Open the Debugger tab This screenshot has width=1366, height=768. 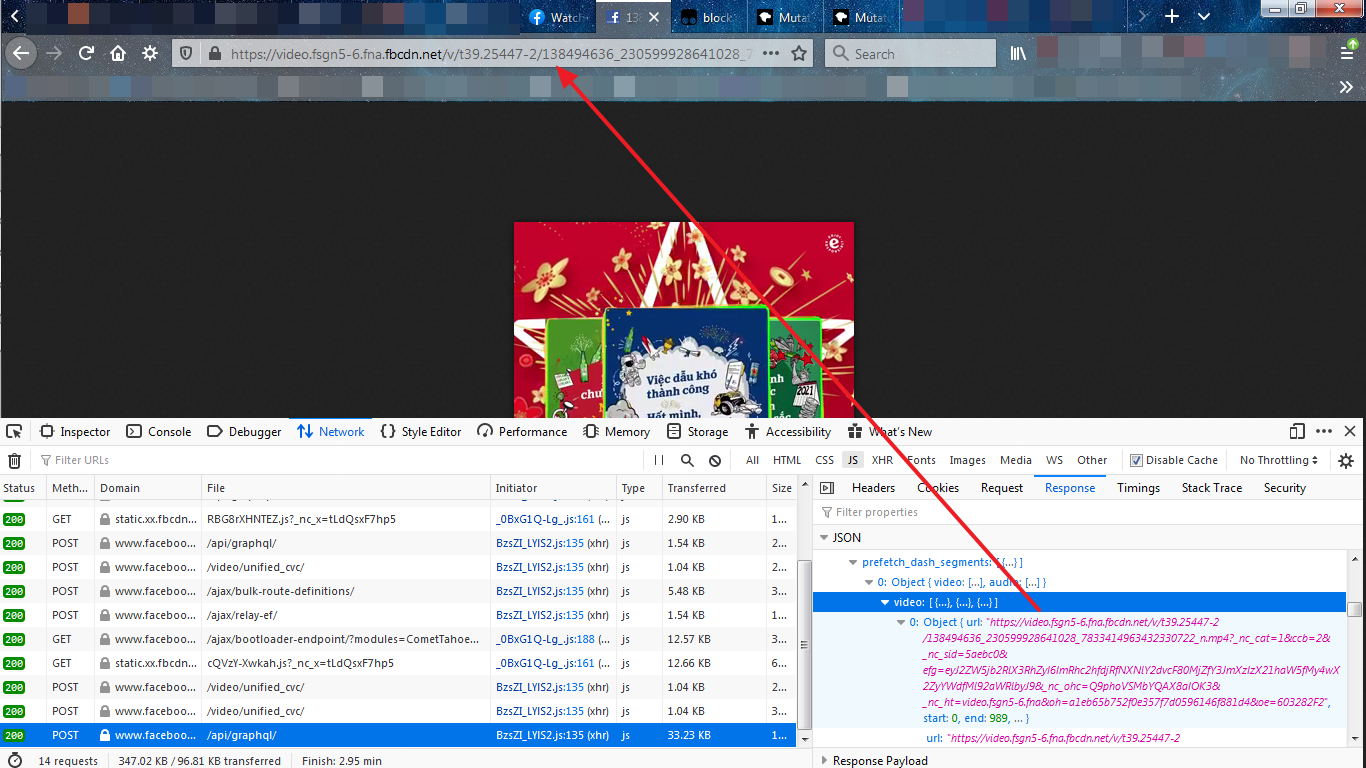point(244,432)
